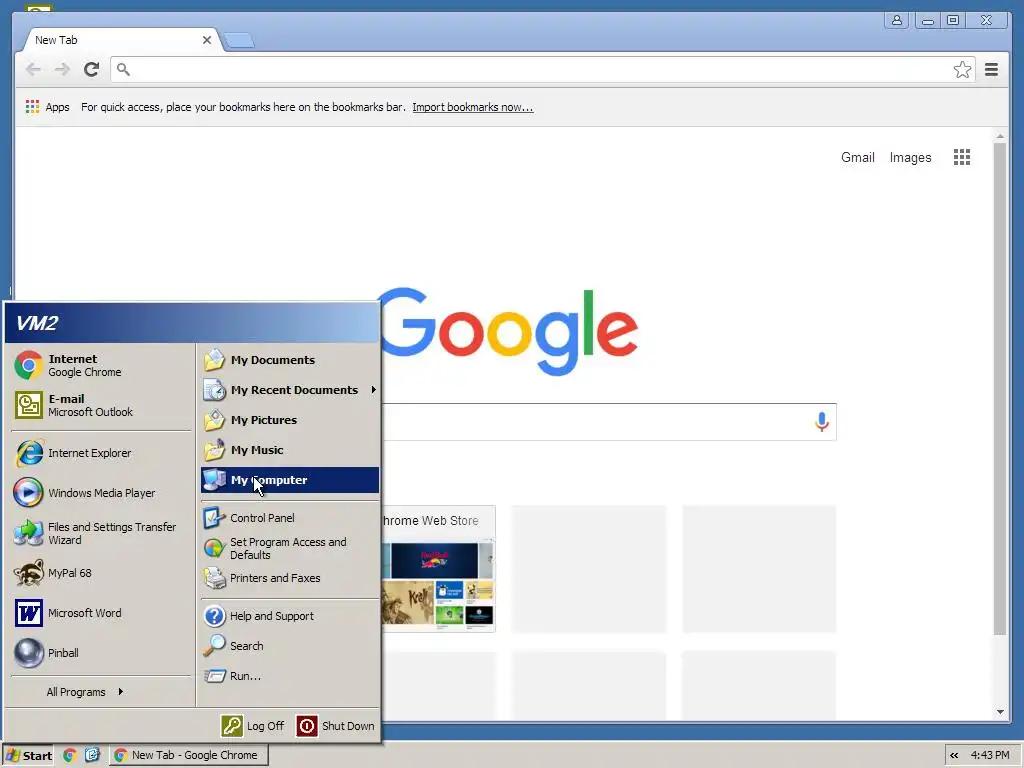Select New Tab - Google Chrome taskbar button
This screenshot has width=1024, height=768.
tap(187, 755)
